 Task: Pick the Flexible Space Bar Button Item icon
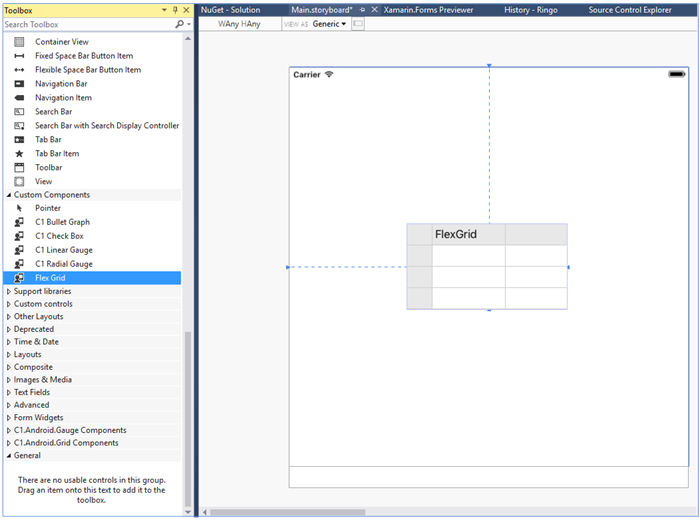pos(19,70)
